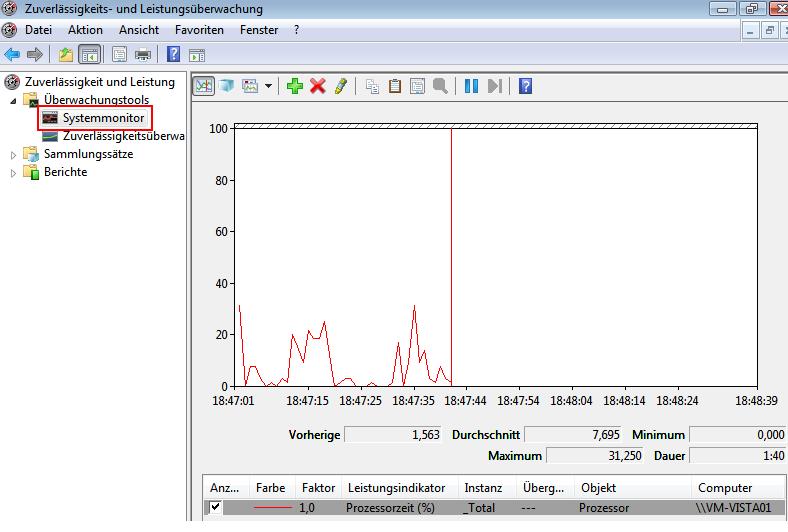
Task: Open the Favoriten menu
Action: pyautogui.click(x=199, y=30)
